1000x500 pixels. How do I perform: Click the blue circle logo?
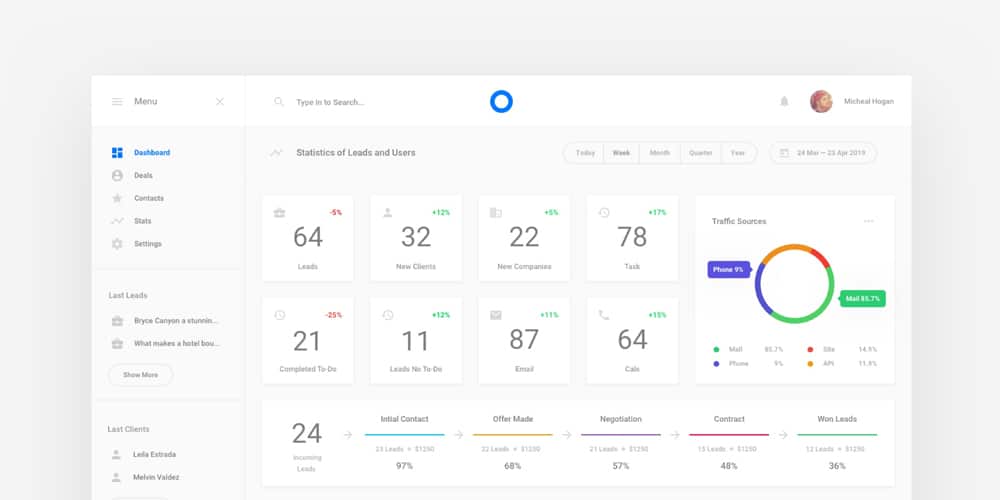coord(501,101)
